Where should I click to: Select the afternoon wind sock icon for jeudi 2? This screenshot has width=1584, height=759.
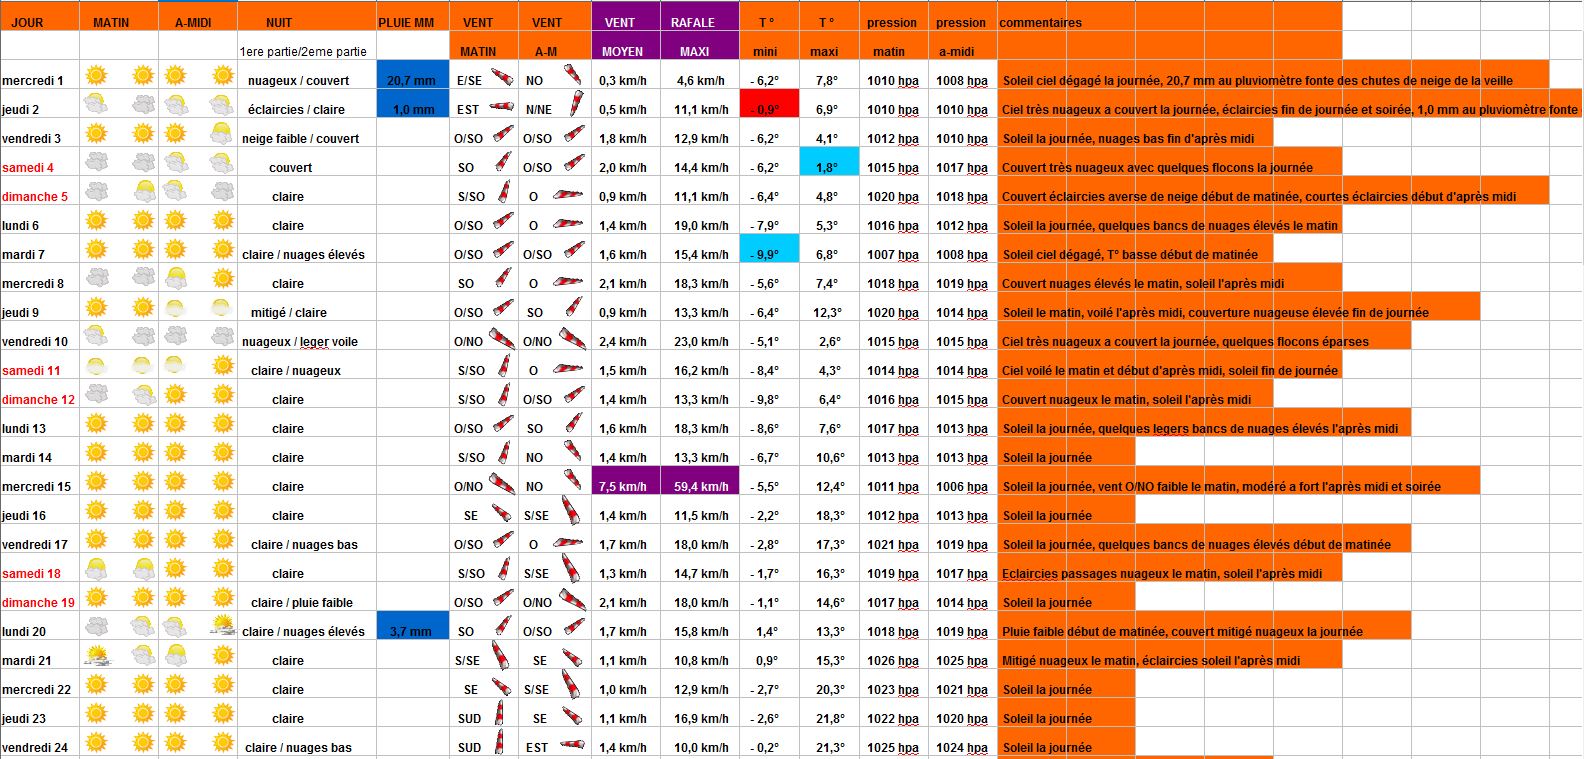tap(576, 103)
